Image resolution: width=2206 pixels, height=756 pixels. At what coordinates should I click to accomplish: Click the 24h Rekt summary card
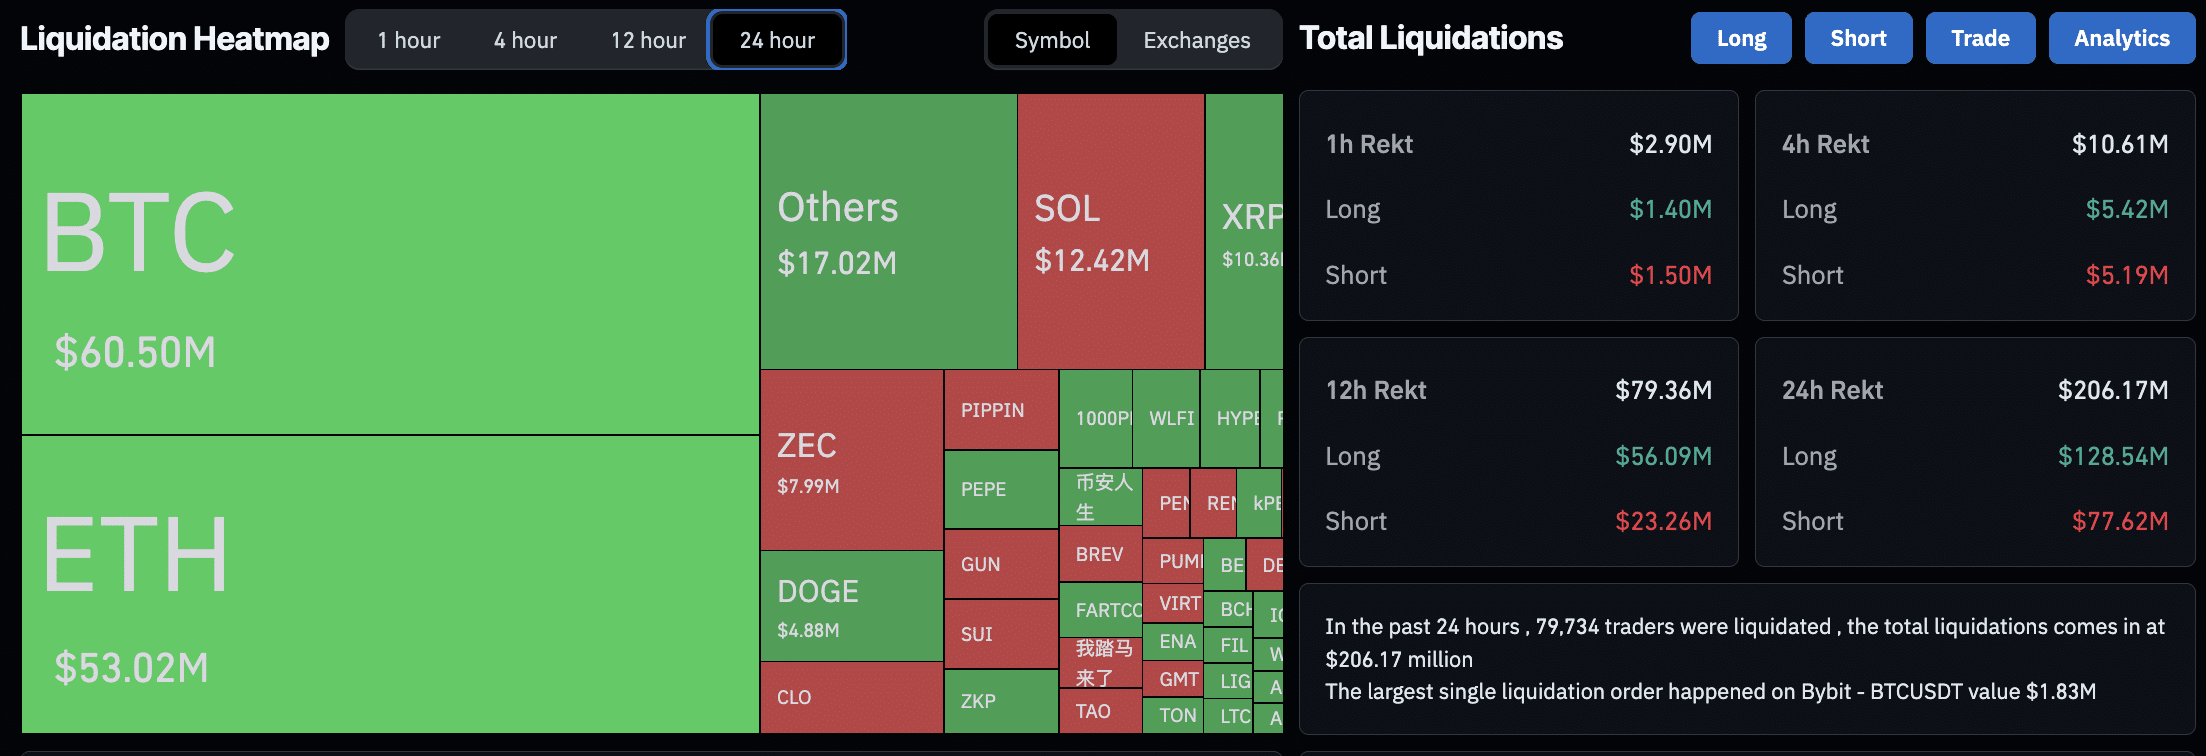[1974, 452]
